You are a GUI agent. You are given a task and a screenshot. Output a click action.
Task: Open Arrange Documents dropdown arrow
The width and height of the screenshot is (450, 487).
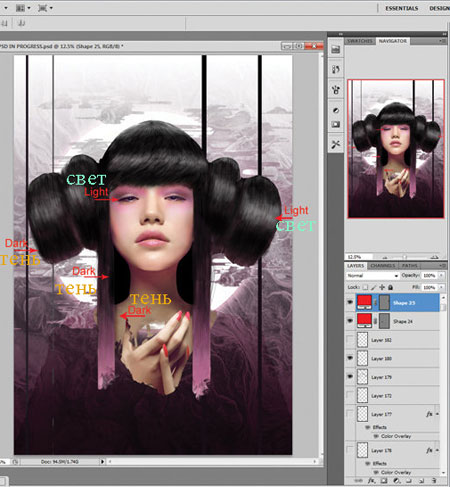(29, 8)
